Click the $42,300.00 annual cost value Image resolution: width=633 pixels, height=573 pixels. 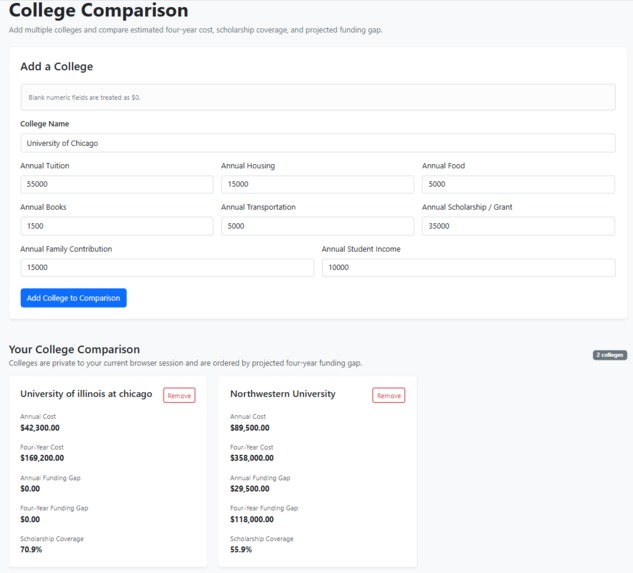(40, 428)
